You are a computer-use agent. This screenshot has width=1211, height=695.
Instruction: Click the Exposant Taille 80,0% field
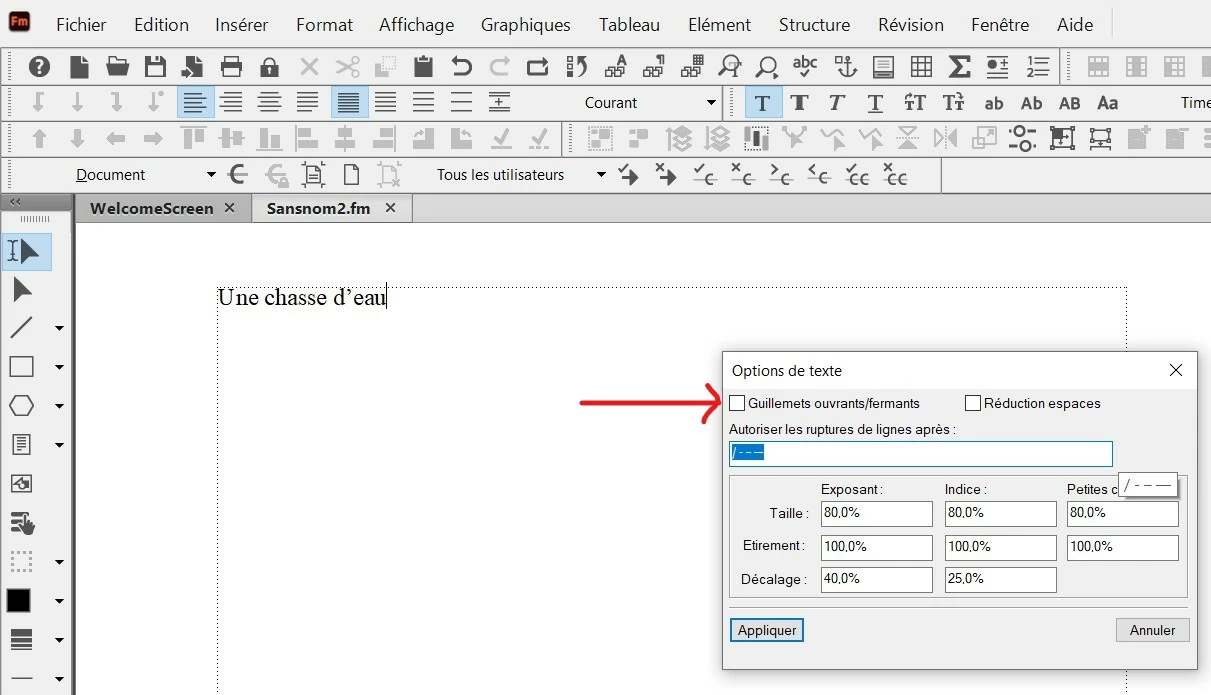click(x=877, y=513)
